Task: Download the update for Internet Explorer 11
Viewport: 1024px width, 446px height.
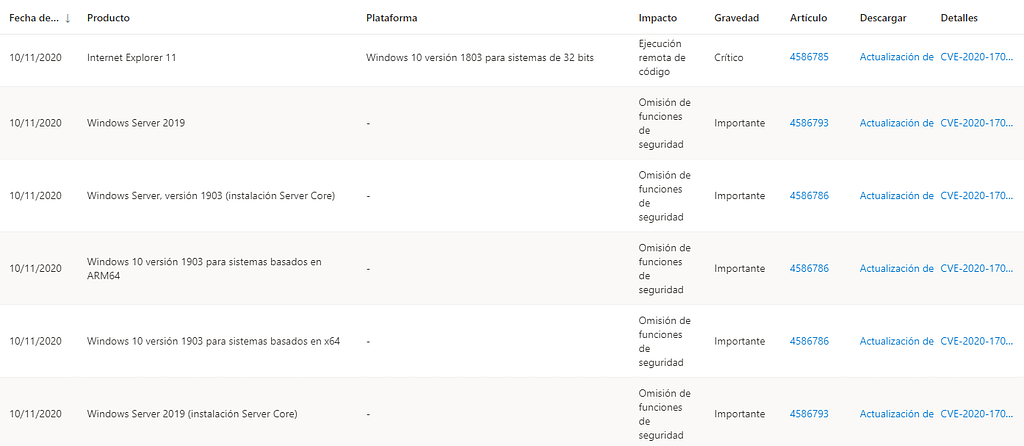Action: coord(896,57)
